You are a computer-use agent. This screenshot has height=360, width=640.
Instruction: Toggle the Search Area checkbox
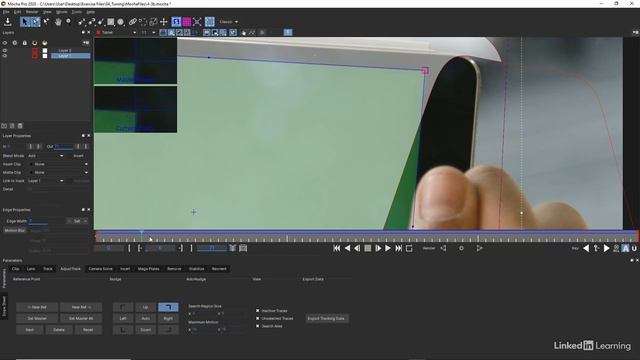(258, 326)
